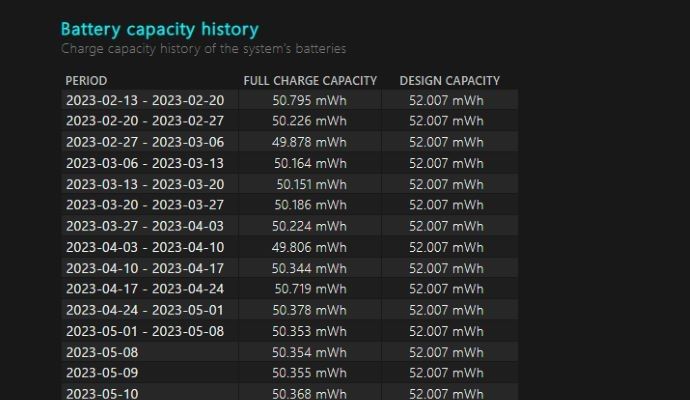This screenshot has height=400, width=690.
Task: Select the DESIGN CAPACITY column header
Action: point(450,81)
